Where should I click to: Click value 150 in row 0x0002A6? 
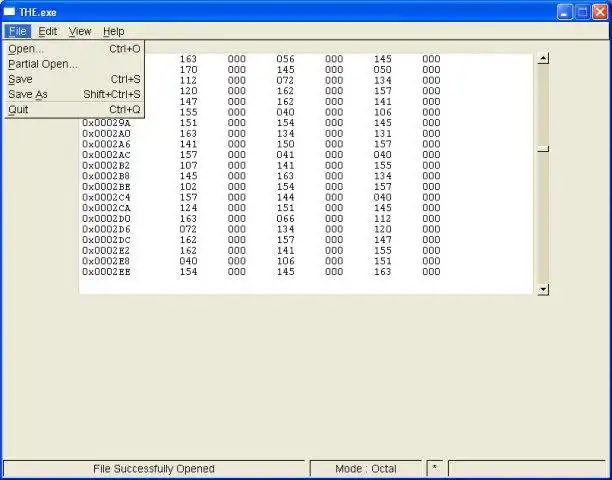285,144
